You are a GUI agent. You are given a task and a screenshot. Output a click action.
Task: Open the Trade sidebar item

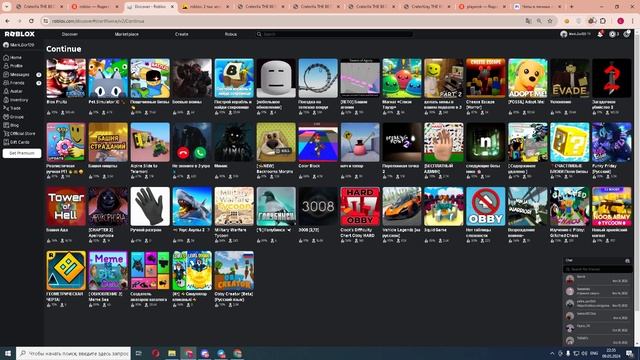pos(12,108)
